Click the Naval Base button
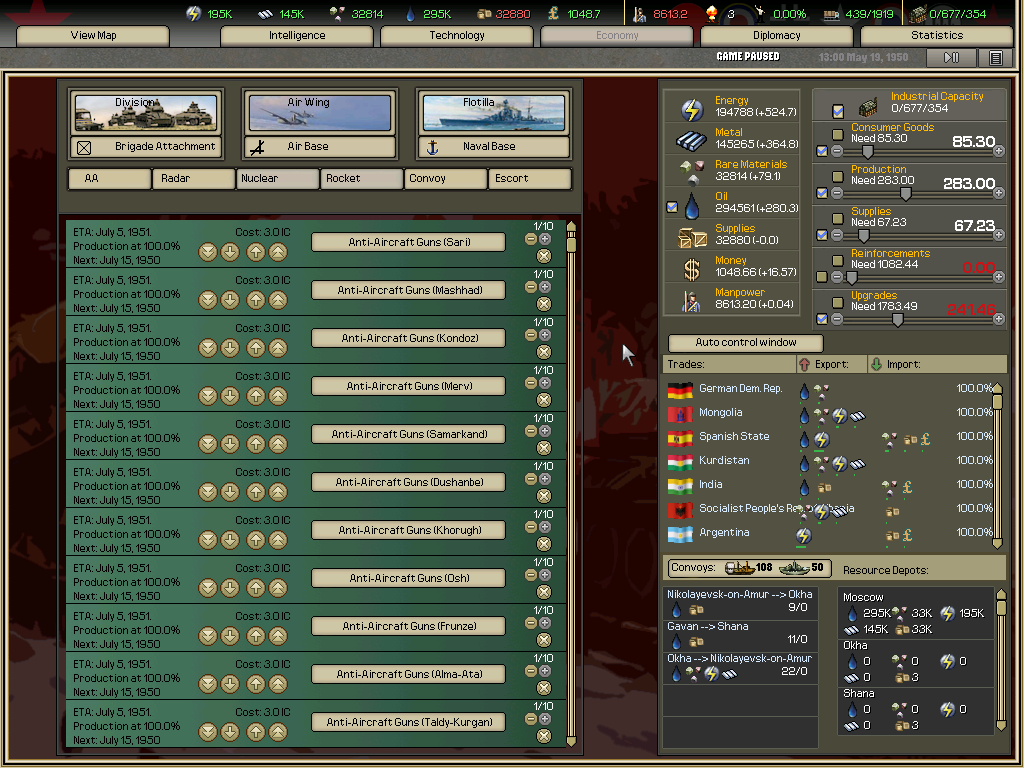 (x=494, y=147)
